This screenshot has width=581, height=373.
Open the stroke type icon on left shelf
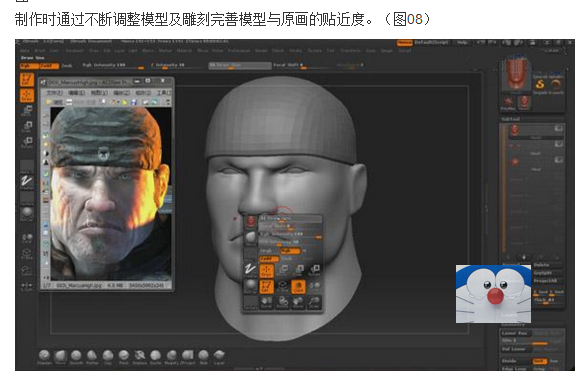click(x=27, y=182)
